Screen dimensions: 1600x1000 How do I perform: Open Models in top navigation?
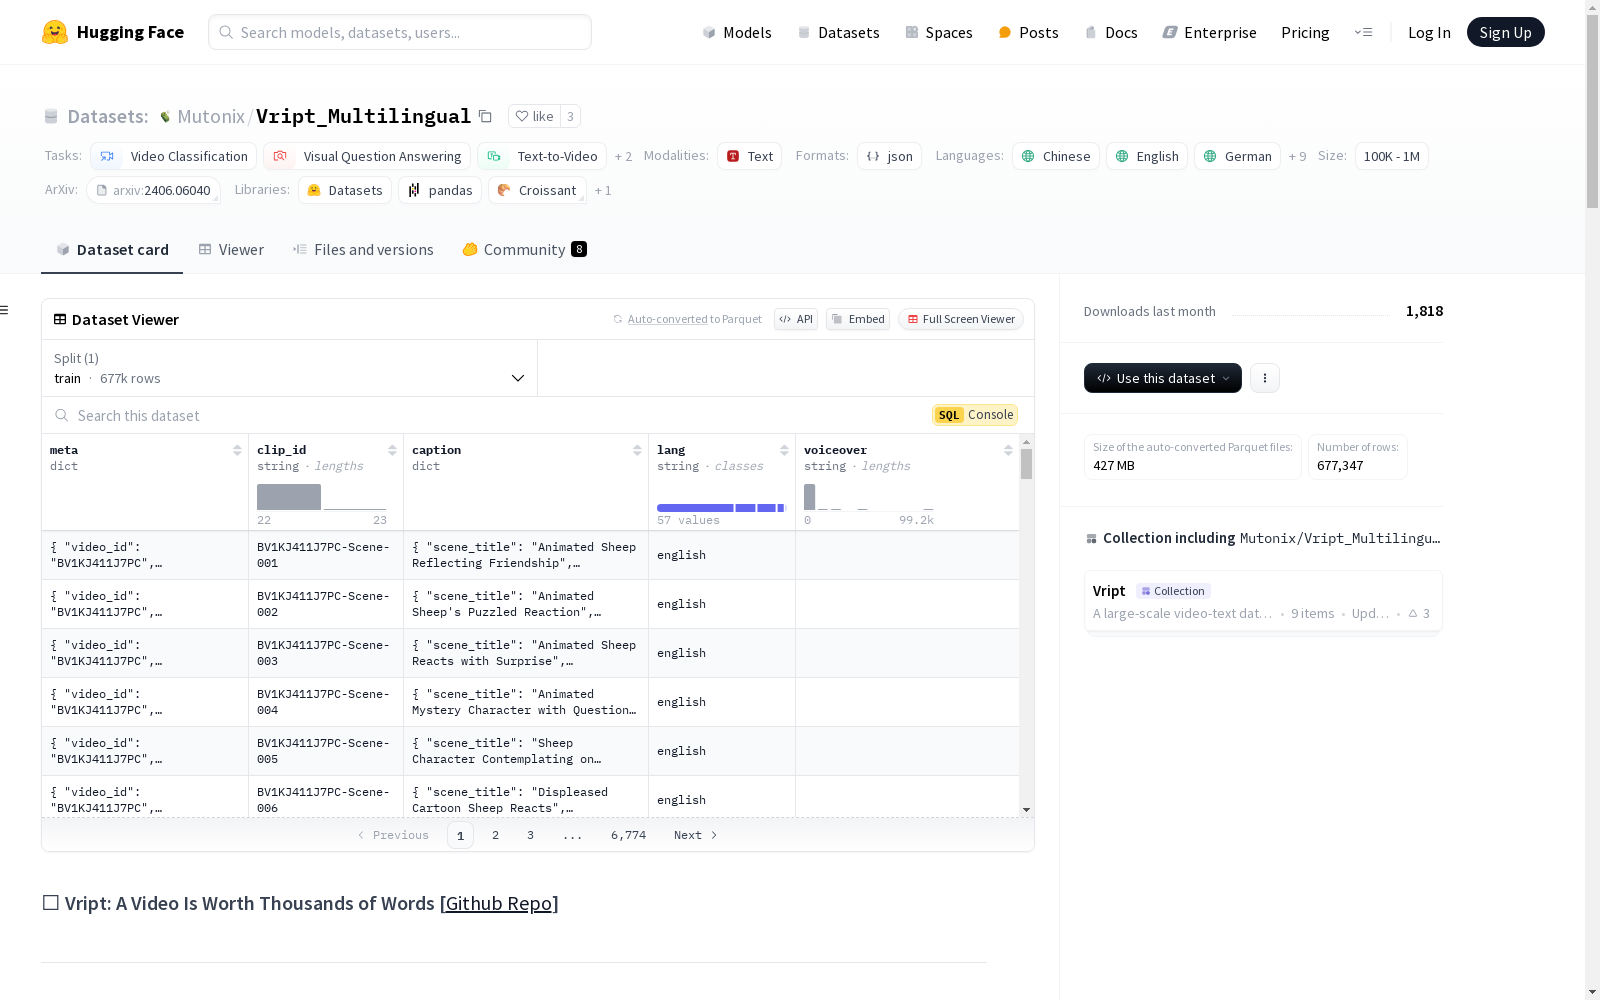pos(737,32)
